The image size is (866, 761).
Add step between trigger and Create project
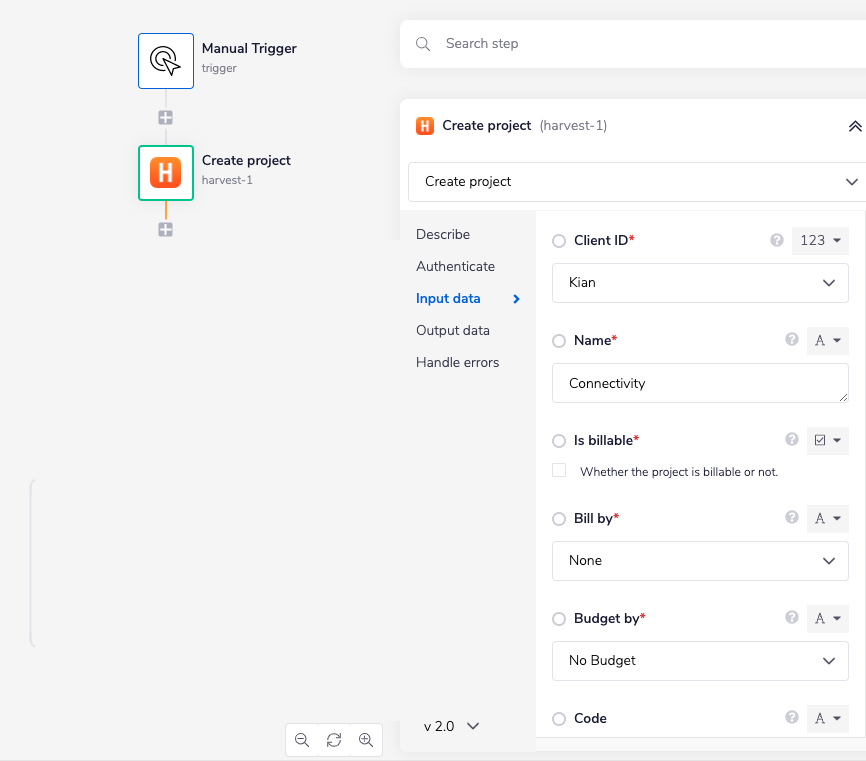click(166, 117)
